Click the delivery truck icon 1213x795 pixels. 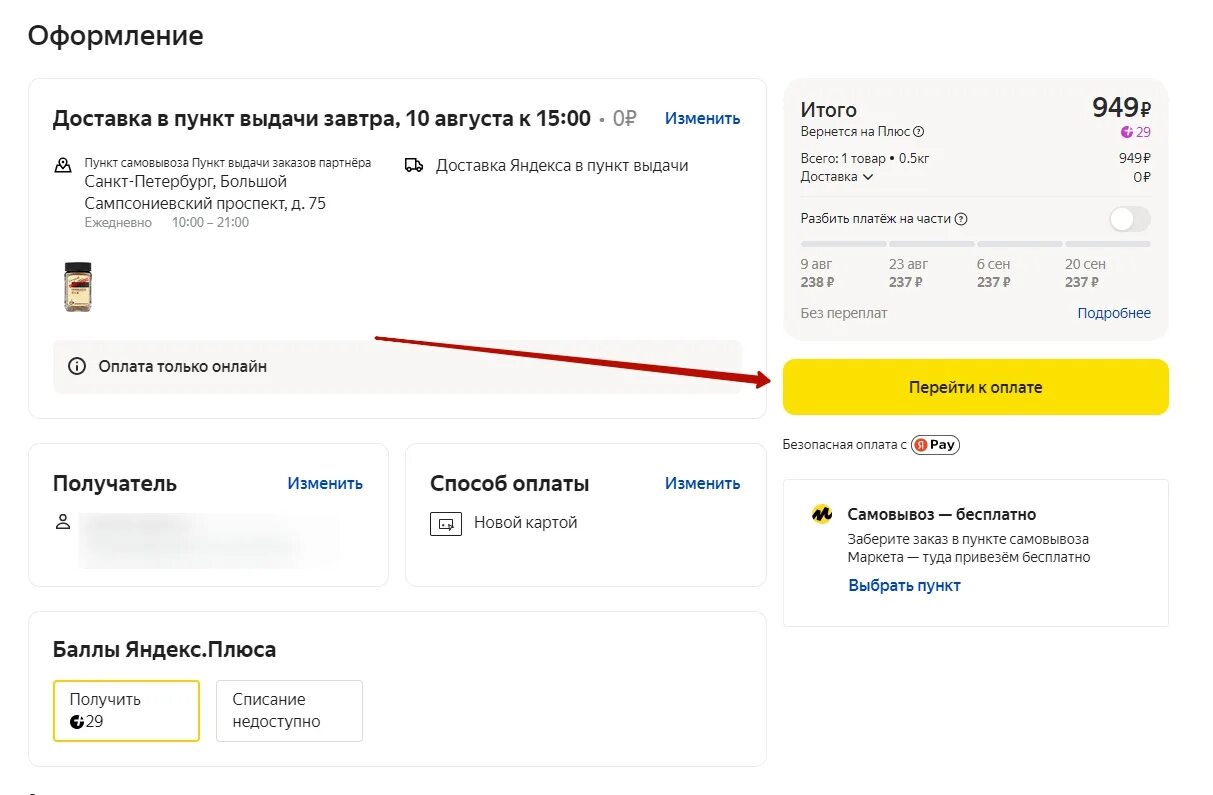(x=414, y=165)
